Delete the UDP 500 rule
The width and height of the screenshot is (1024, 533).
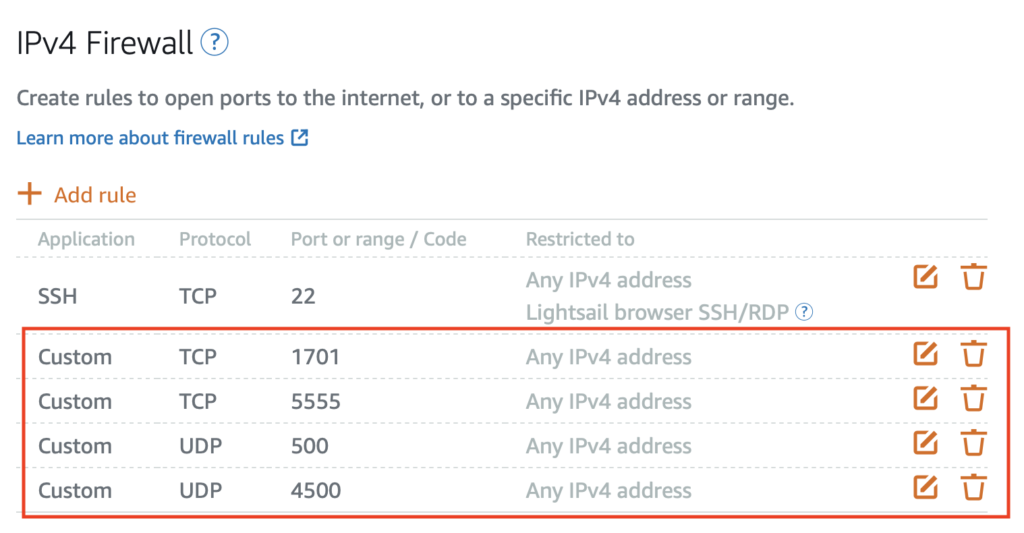click(x=974, y=443)
